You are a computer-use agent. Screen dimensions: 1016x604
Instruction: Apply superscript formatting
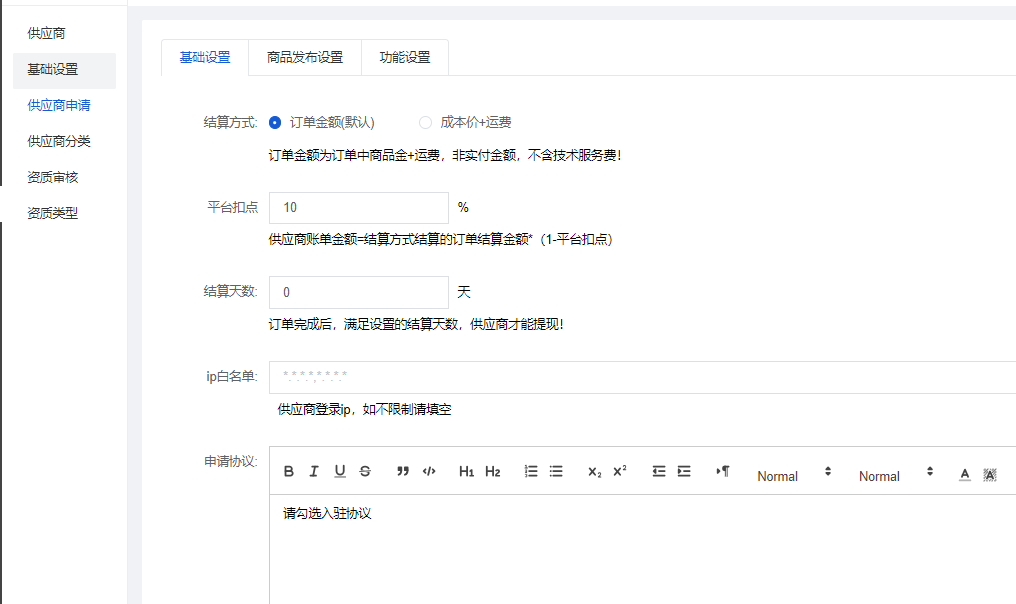[620, 472]
